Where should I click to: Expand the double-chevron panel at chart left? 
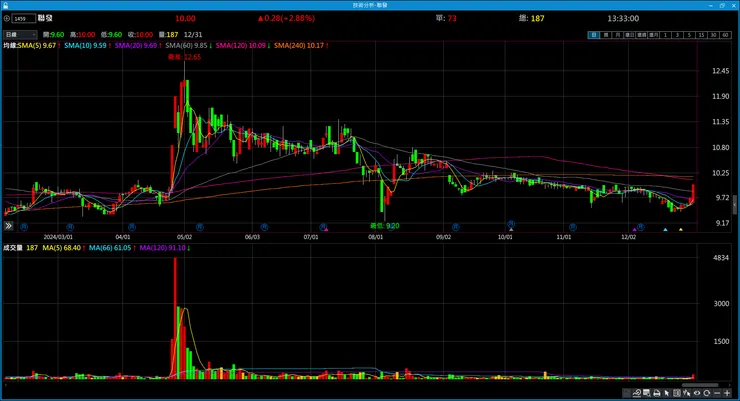(8, 226)
